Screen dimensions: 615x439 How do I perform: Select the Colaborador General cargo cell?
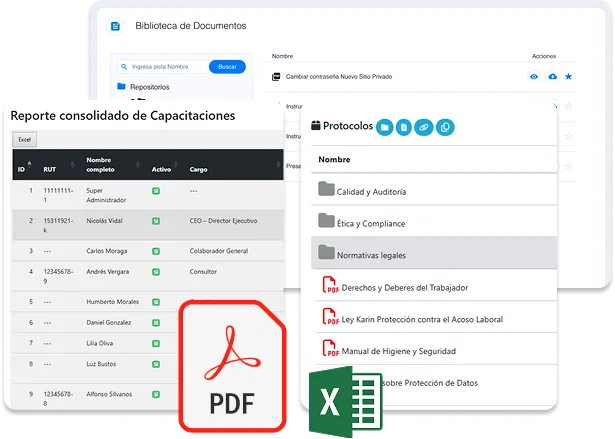point(218,251)
